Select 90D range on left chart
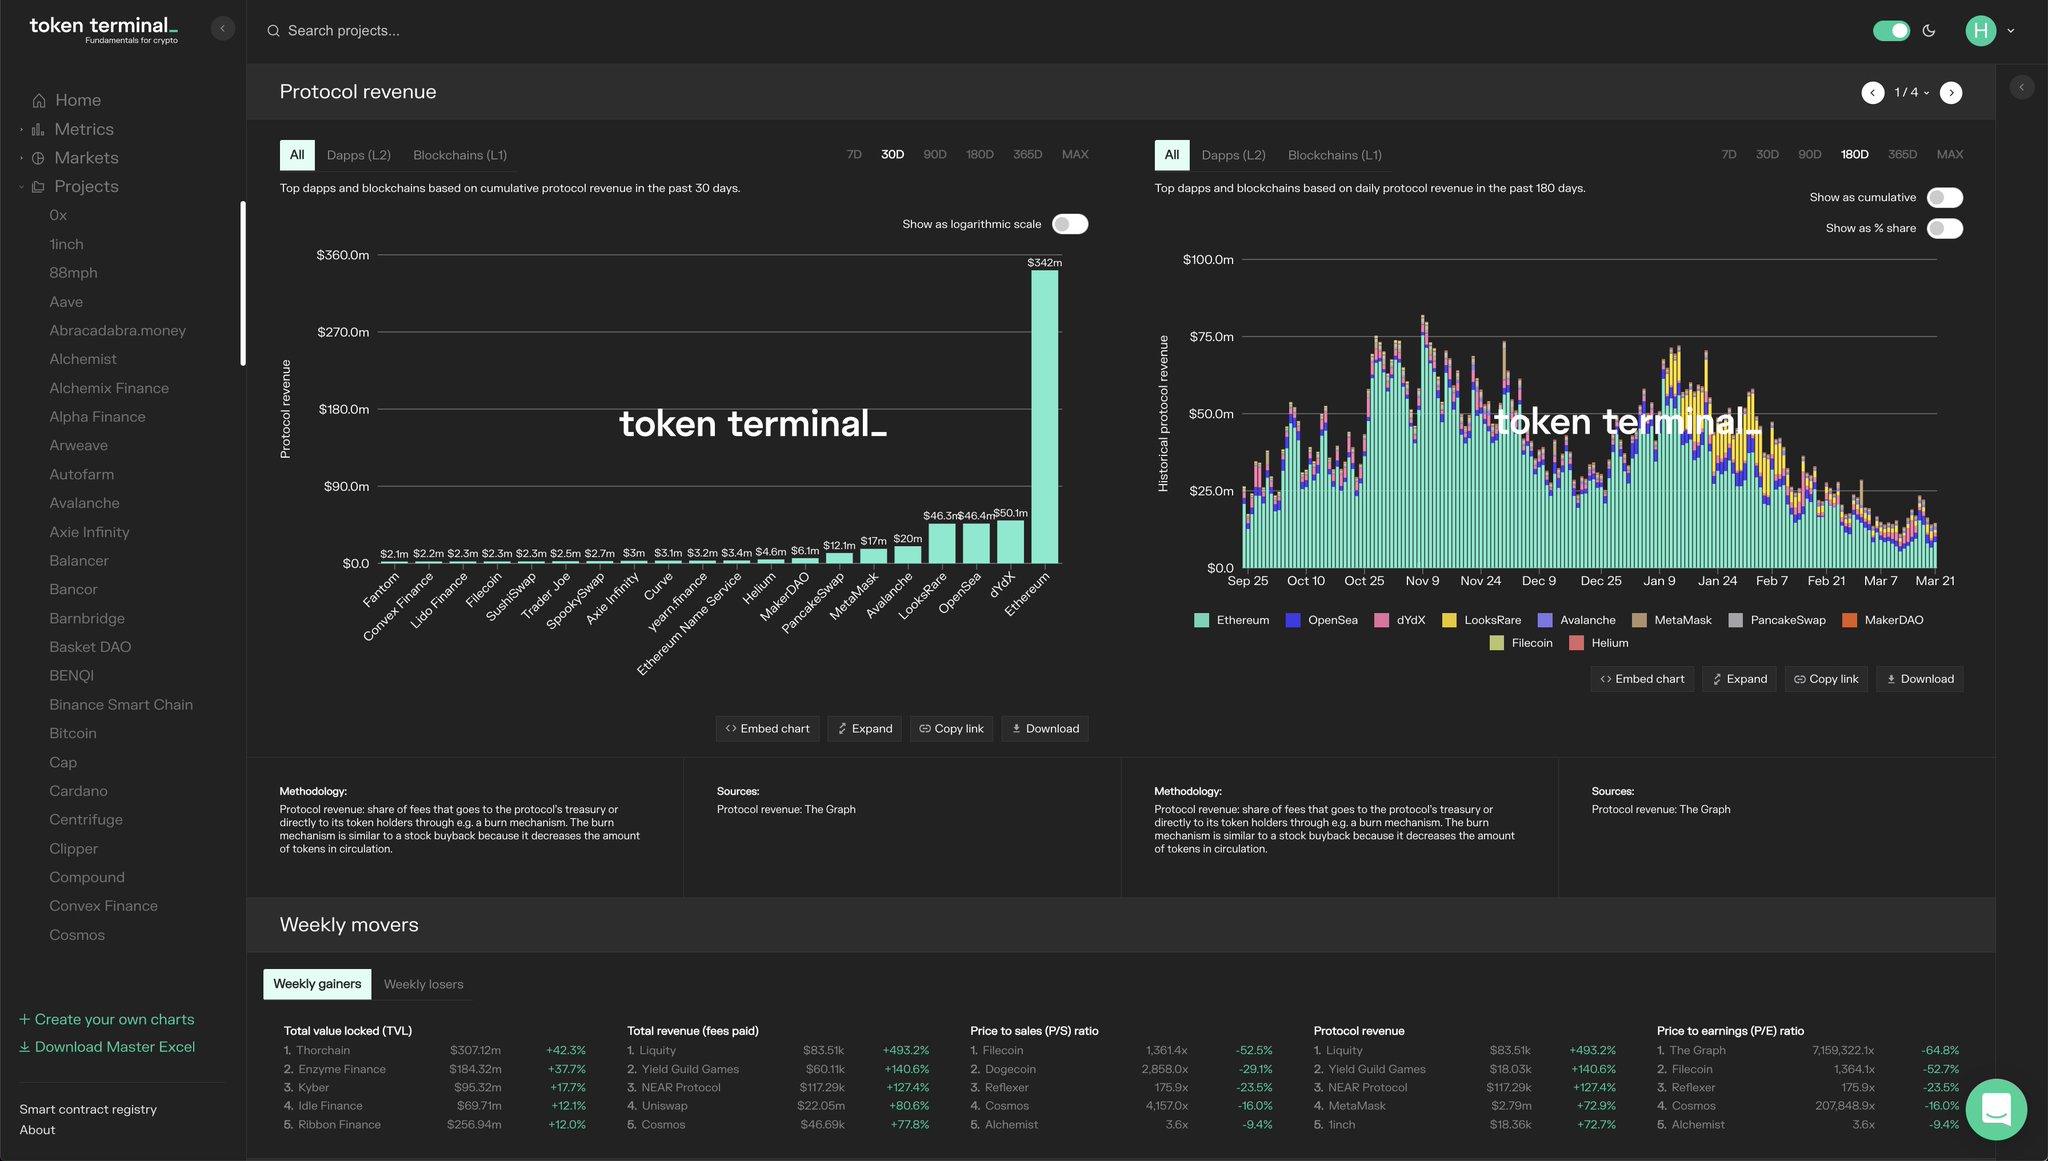Screen dimensions: 2048x1161 pyautogui.click(x=935, y=155)
